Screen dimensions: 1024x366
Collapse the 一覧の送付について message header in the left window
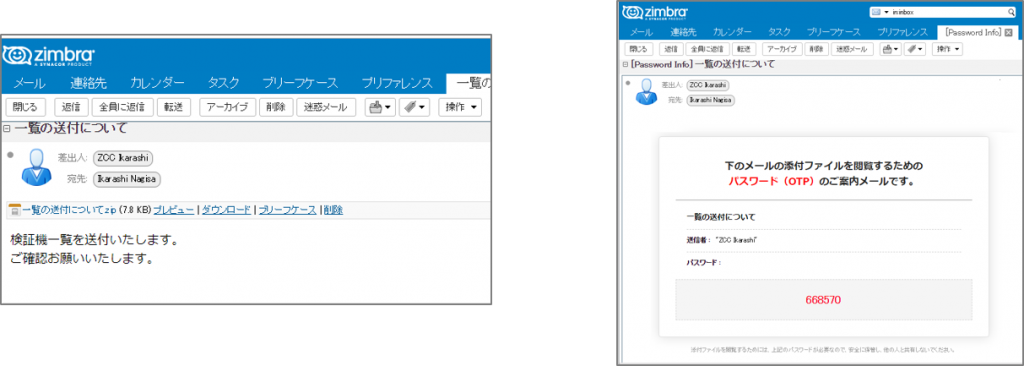[7, 128]
